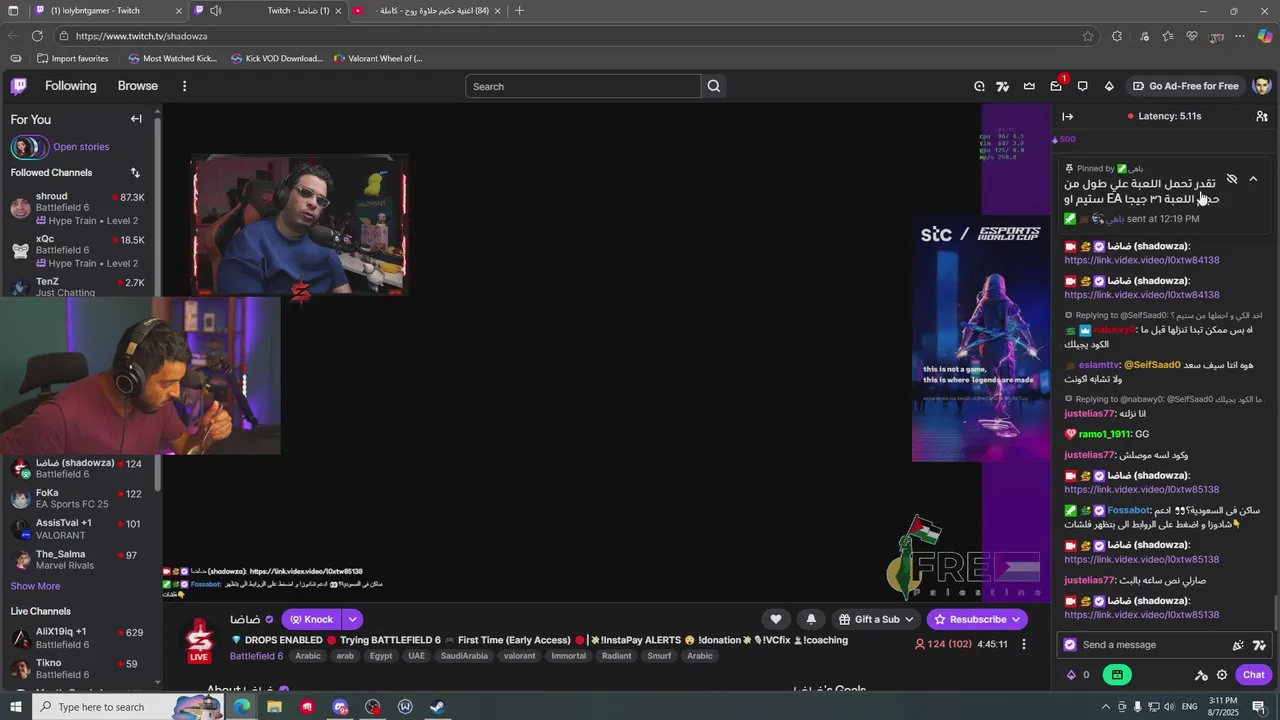The width and height of the screenshot is (1280, 720).
Task: Click the browser address bar URL
Action: (141, 36)
